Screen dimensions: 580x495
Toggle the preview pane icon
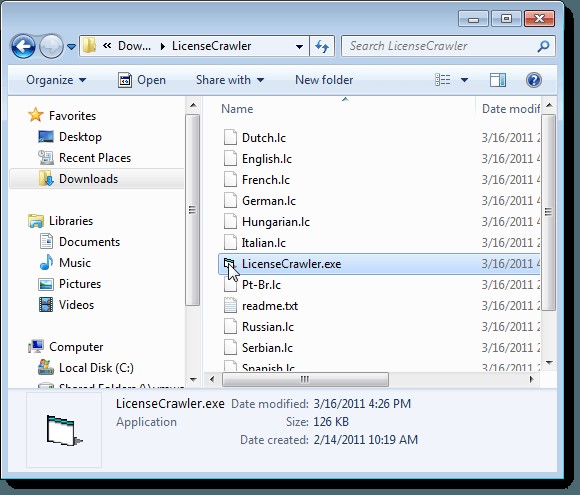click(x=498, y=80)
